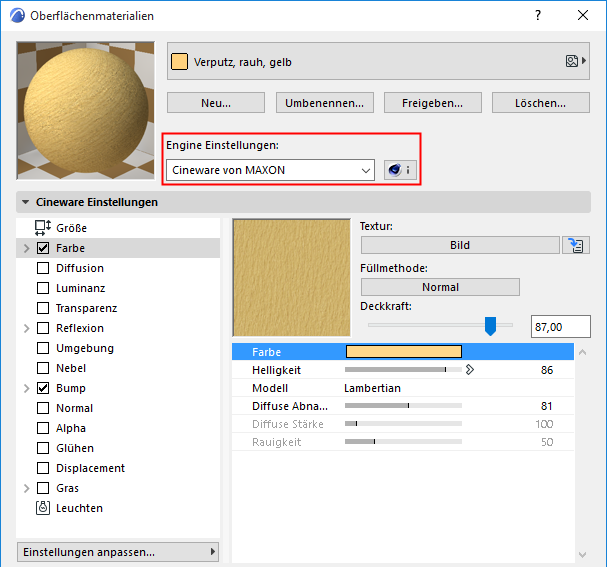Click the Löschen... button
Screen dimensions: 607x567
pos(540,103)
